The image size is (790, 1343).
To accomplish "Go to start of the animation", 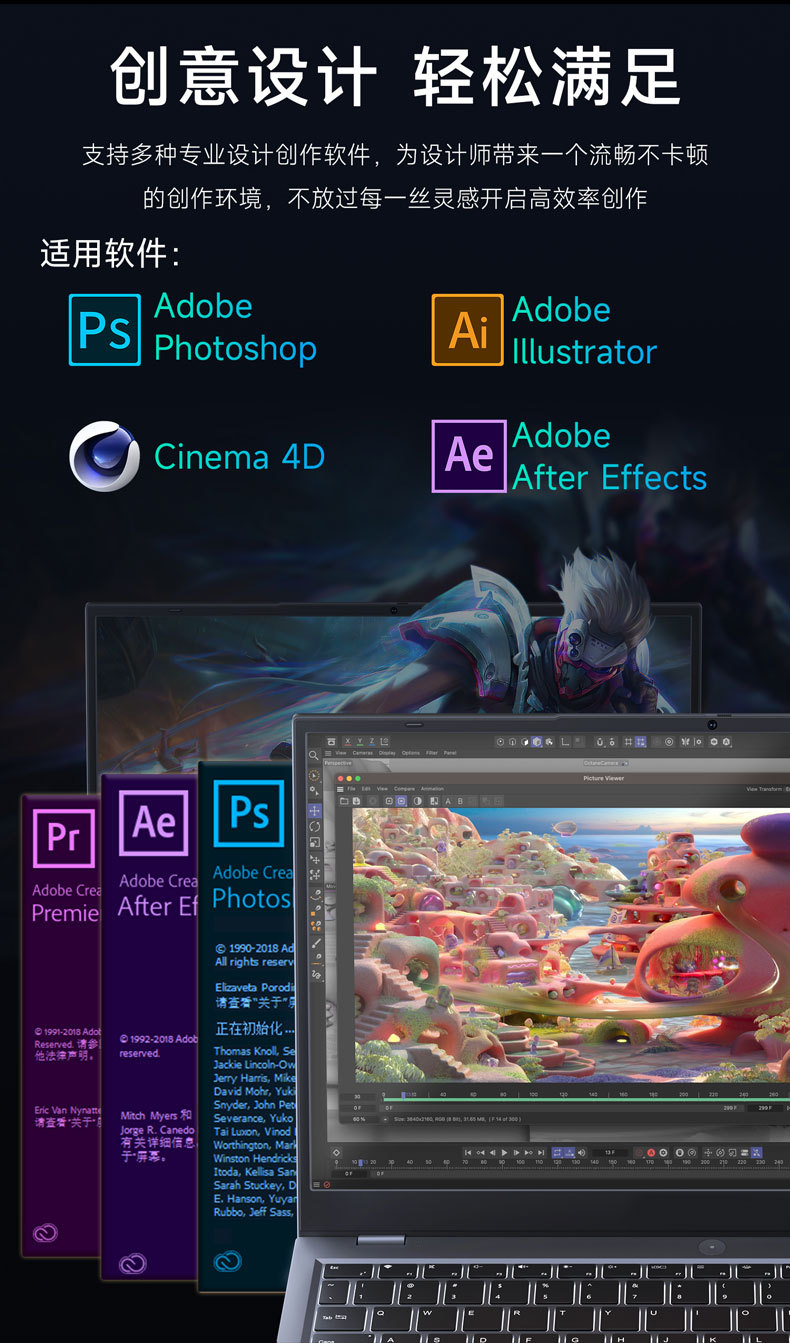I will 467,1153.
